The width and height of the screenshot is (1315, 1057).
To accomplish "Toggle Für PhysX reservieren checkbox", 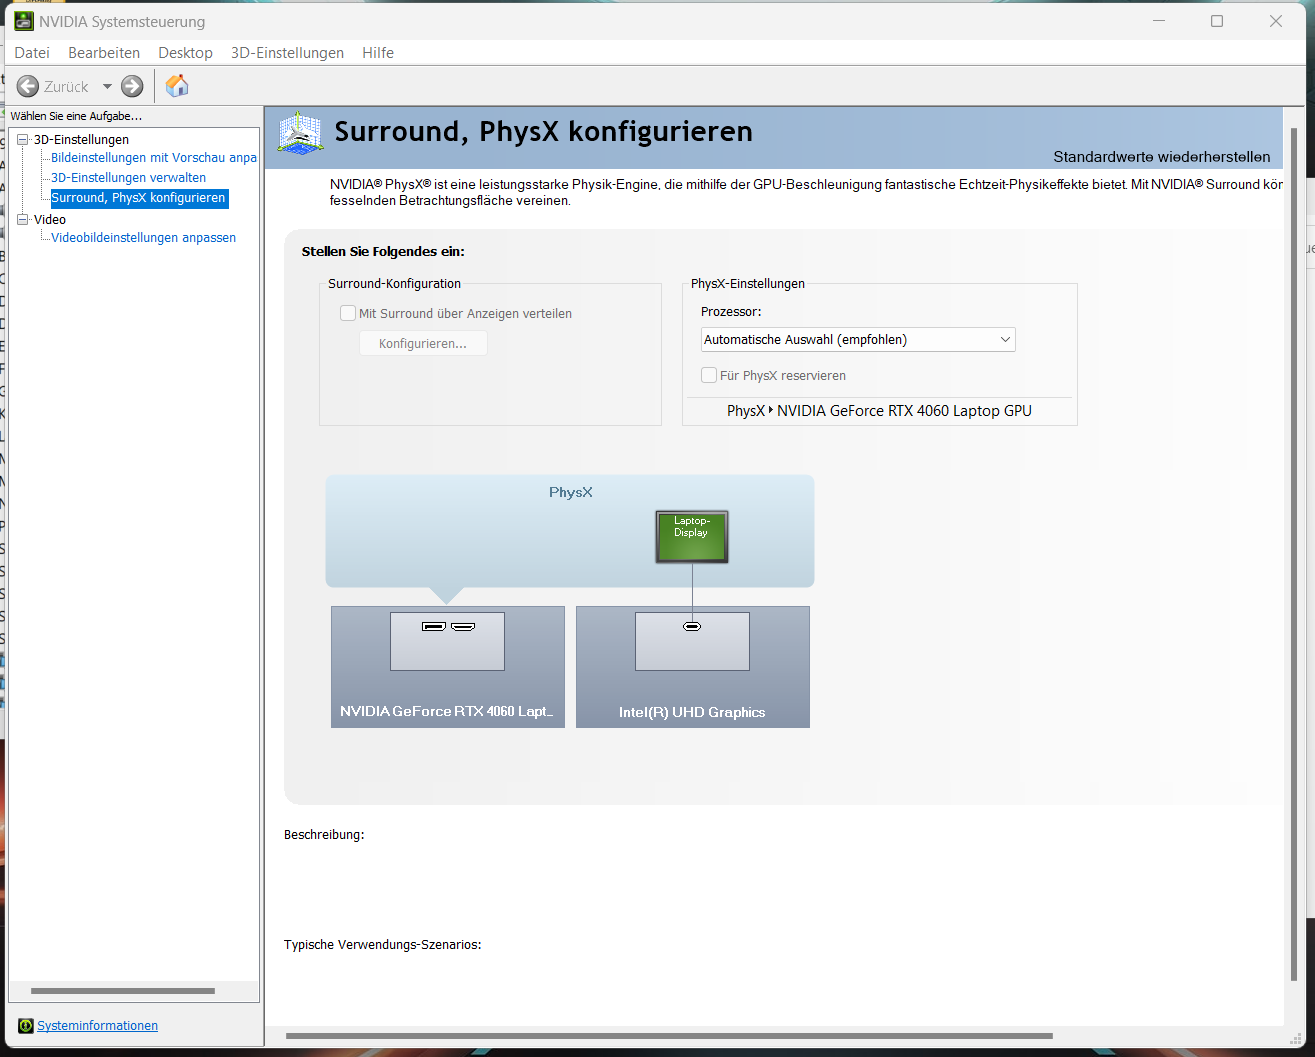I will click(x=709, y=375).
